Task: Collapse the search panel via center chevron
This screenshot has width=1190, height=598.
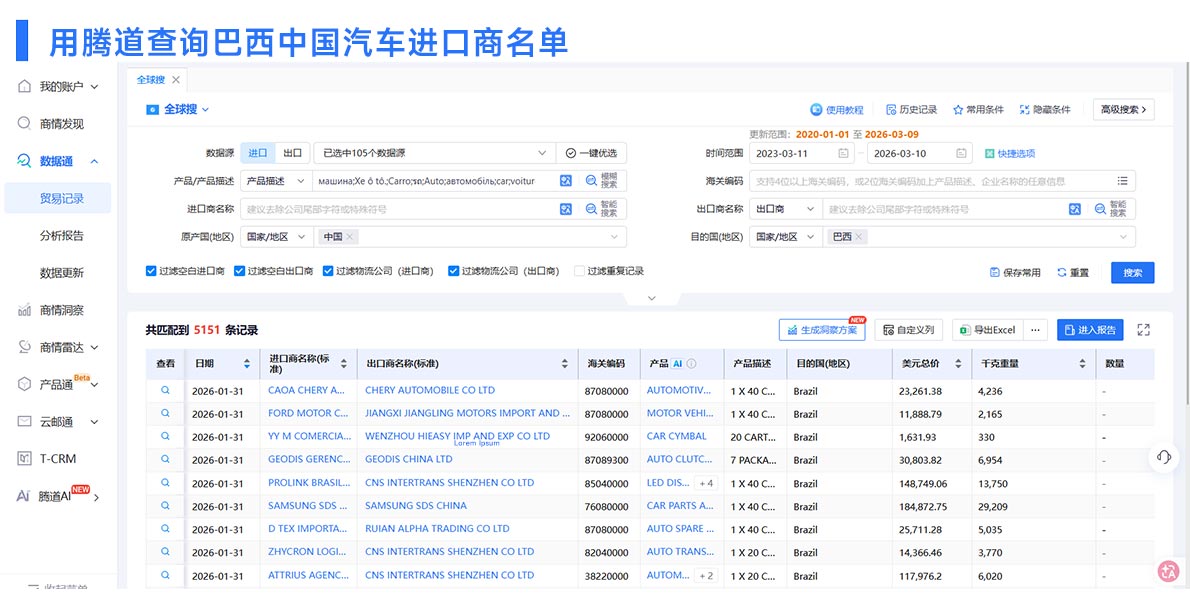Action: pos(653,297)
